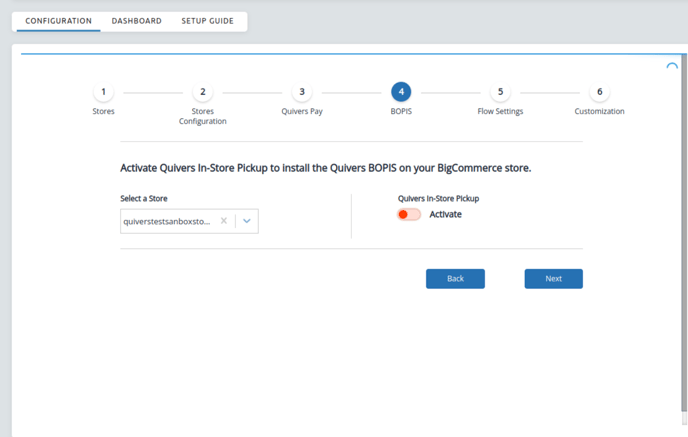Jump to step 3 Quivers Pay

302,92
